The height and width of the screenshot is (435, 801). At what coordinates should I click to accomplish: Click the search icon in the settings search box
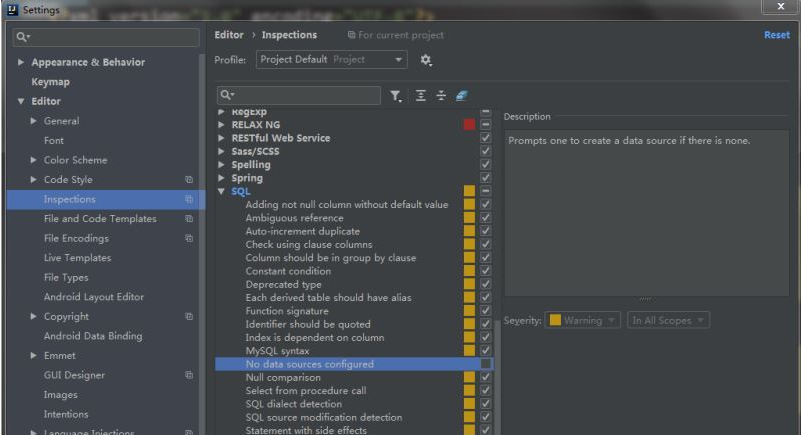(x=23, y=37)
